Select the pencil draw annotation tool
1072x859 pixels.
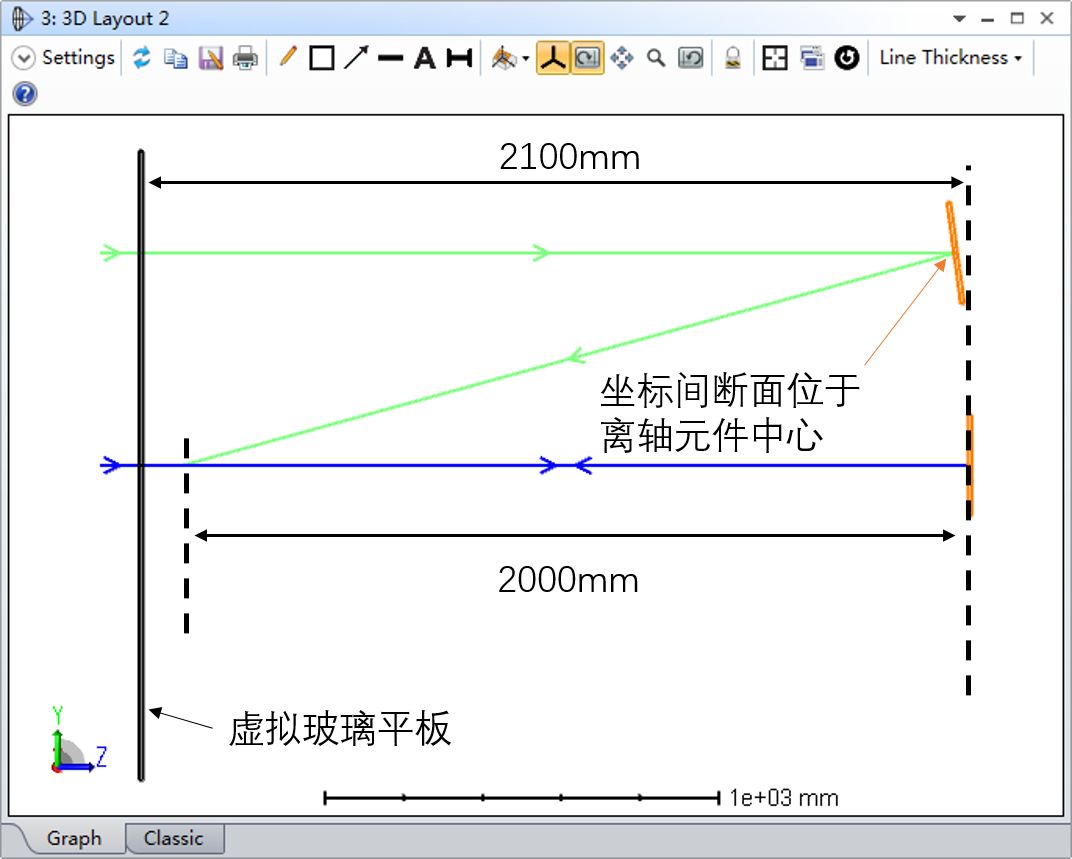[288, 58]
